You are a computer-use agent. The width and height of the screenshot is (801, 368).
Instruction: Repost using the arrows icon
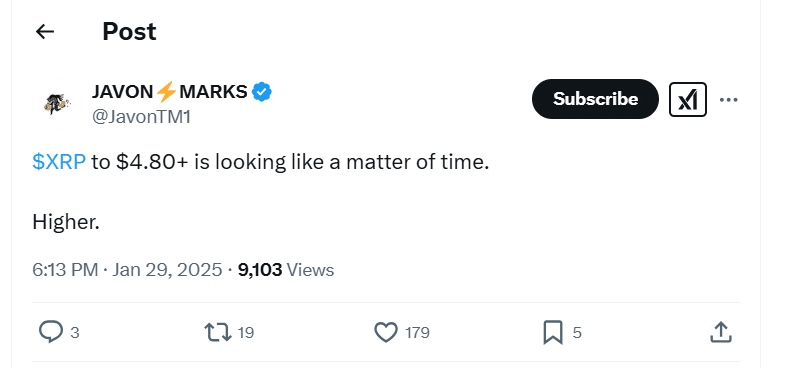(218, 332)
